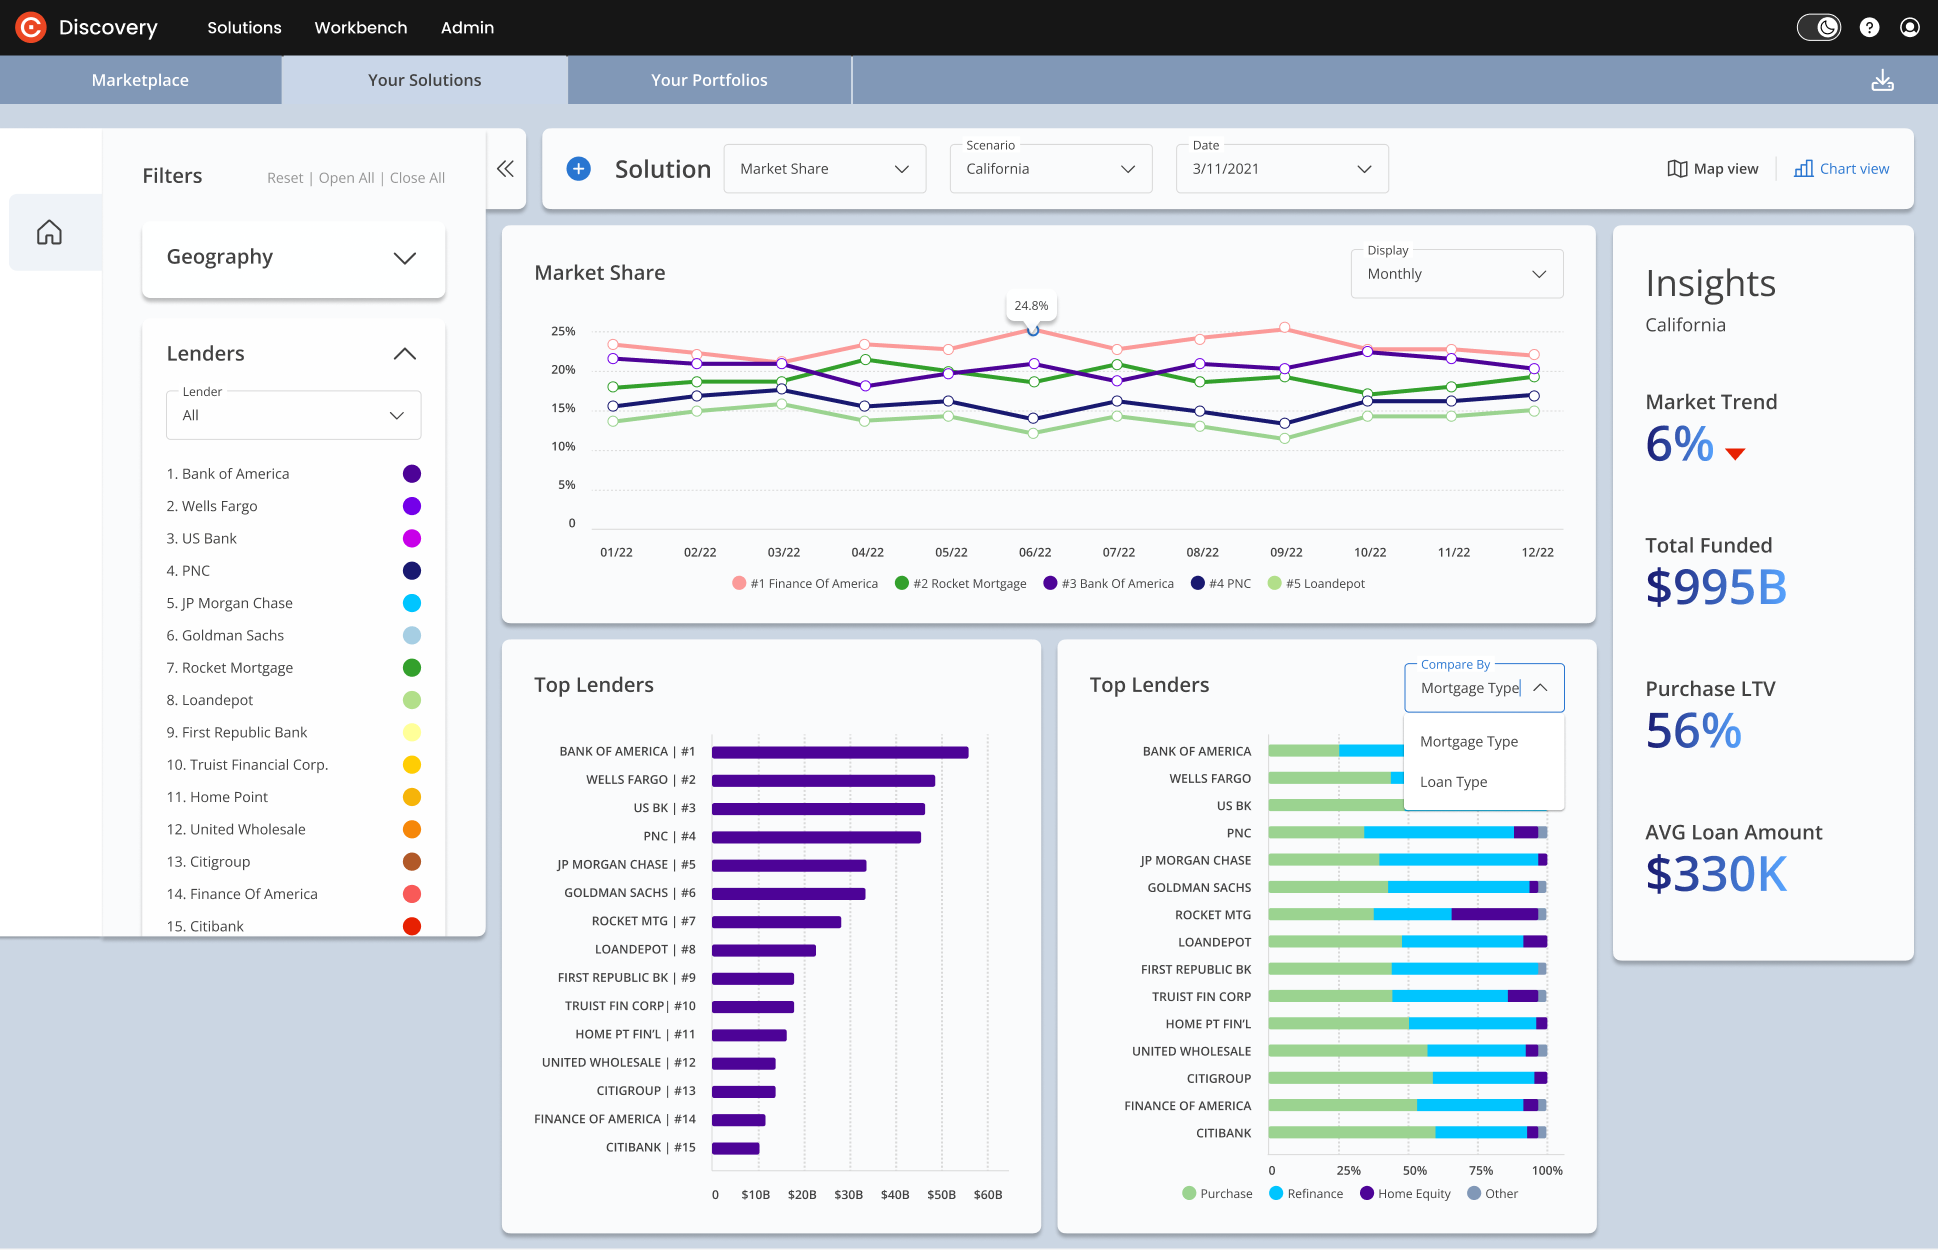Viewport: 1938px width, 1250px height.
Task: Click Loandepot light green swatch
Action: pos(411,700)
